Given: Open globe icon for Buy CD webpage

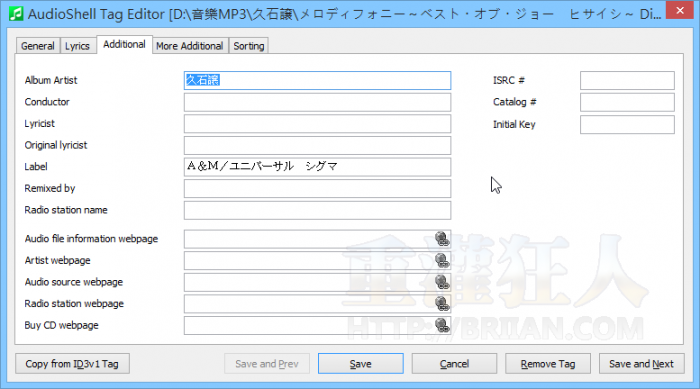Looking at the screenshot, I should pyautogui.click(x=442, y=325).
